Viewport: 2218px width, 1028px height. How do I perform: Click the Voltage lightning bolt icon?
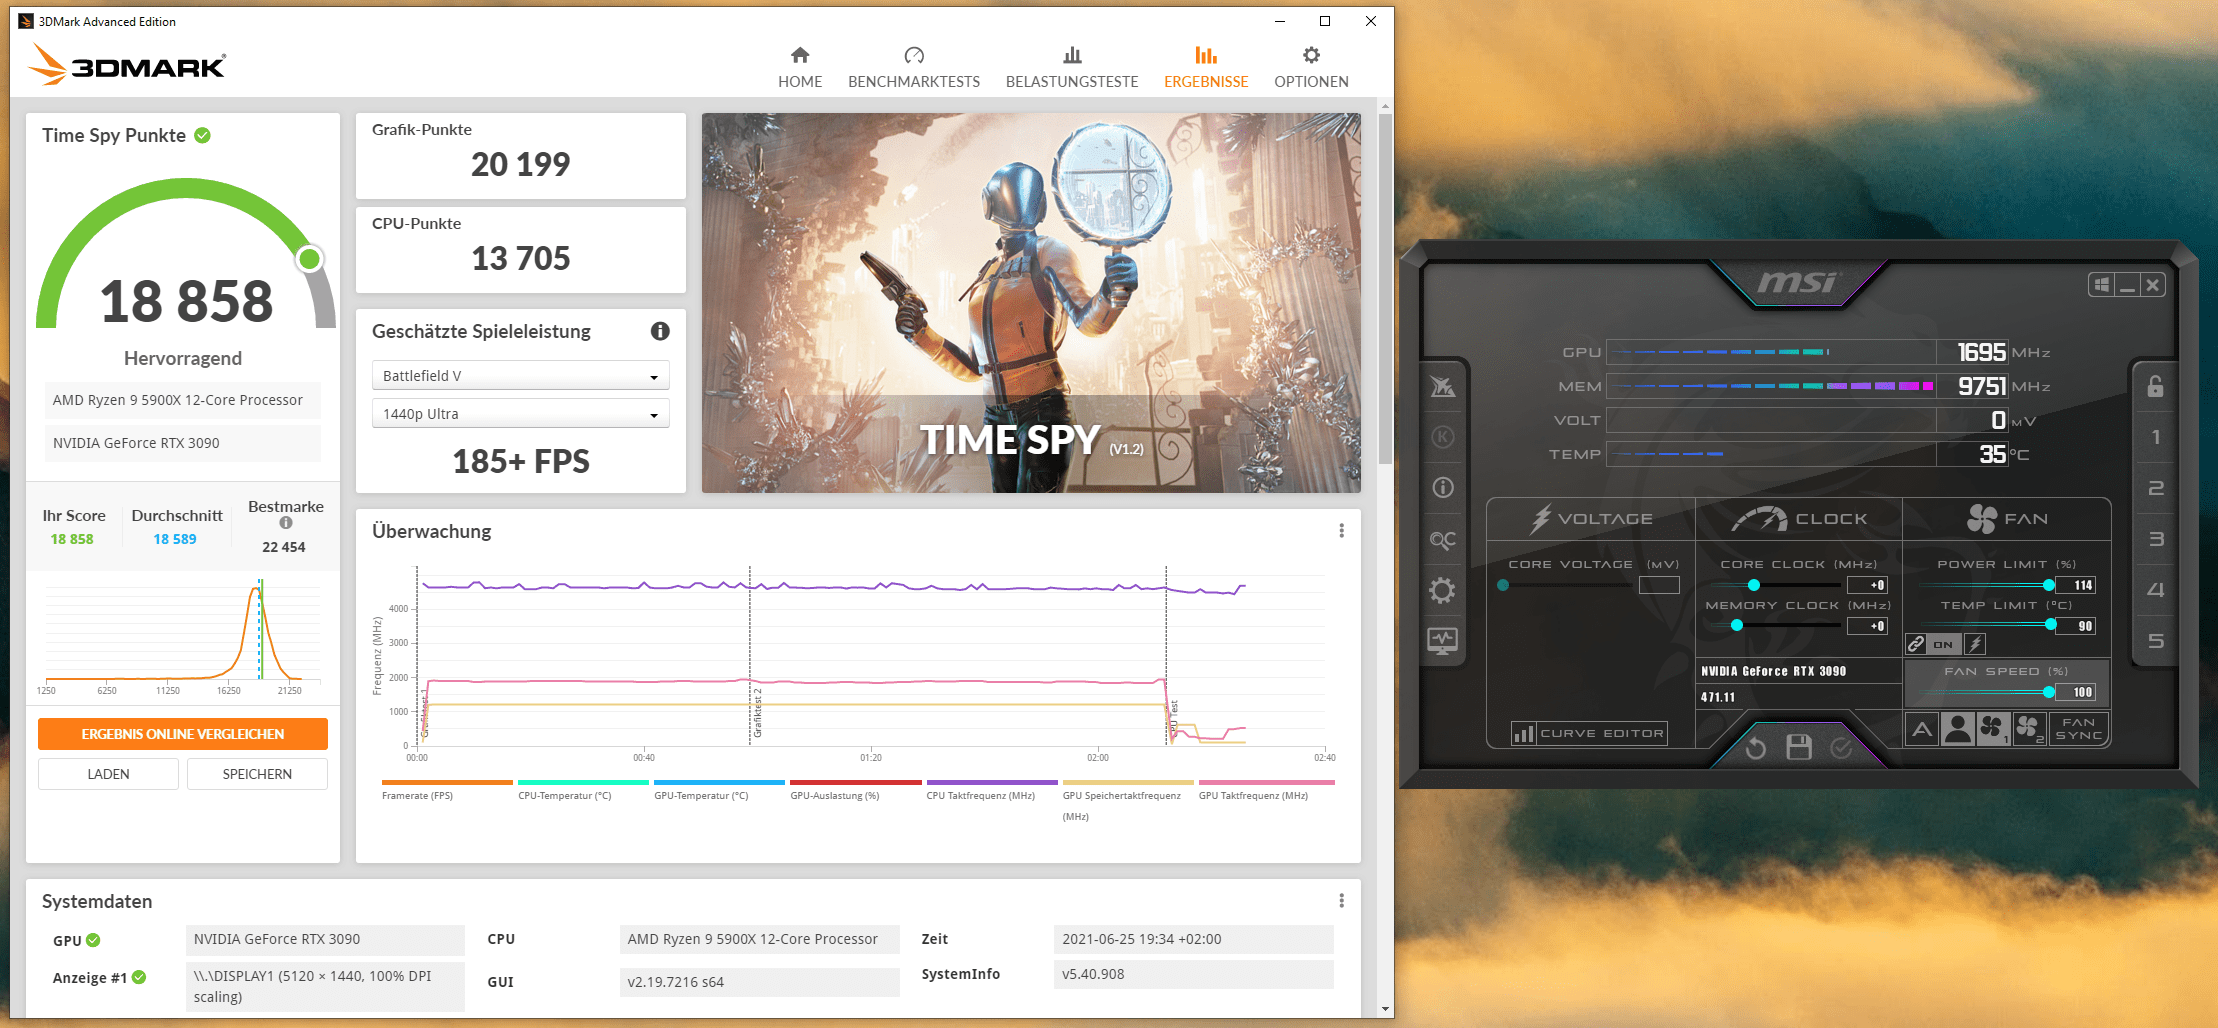1541,518
